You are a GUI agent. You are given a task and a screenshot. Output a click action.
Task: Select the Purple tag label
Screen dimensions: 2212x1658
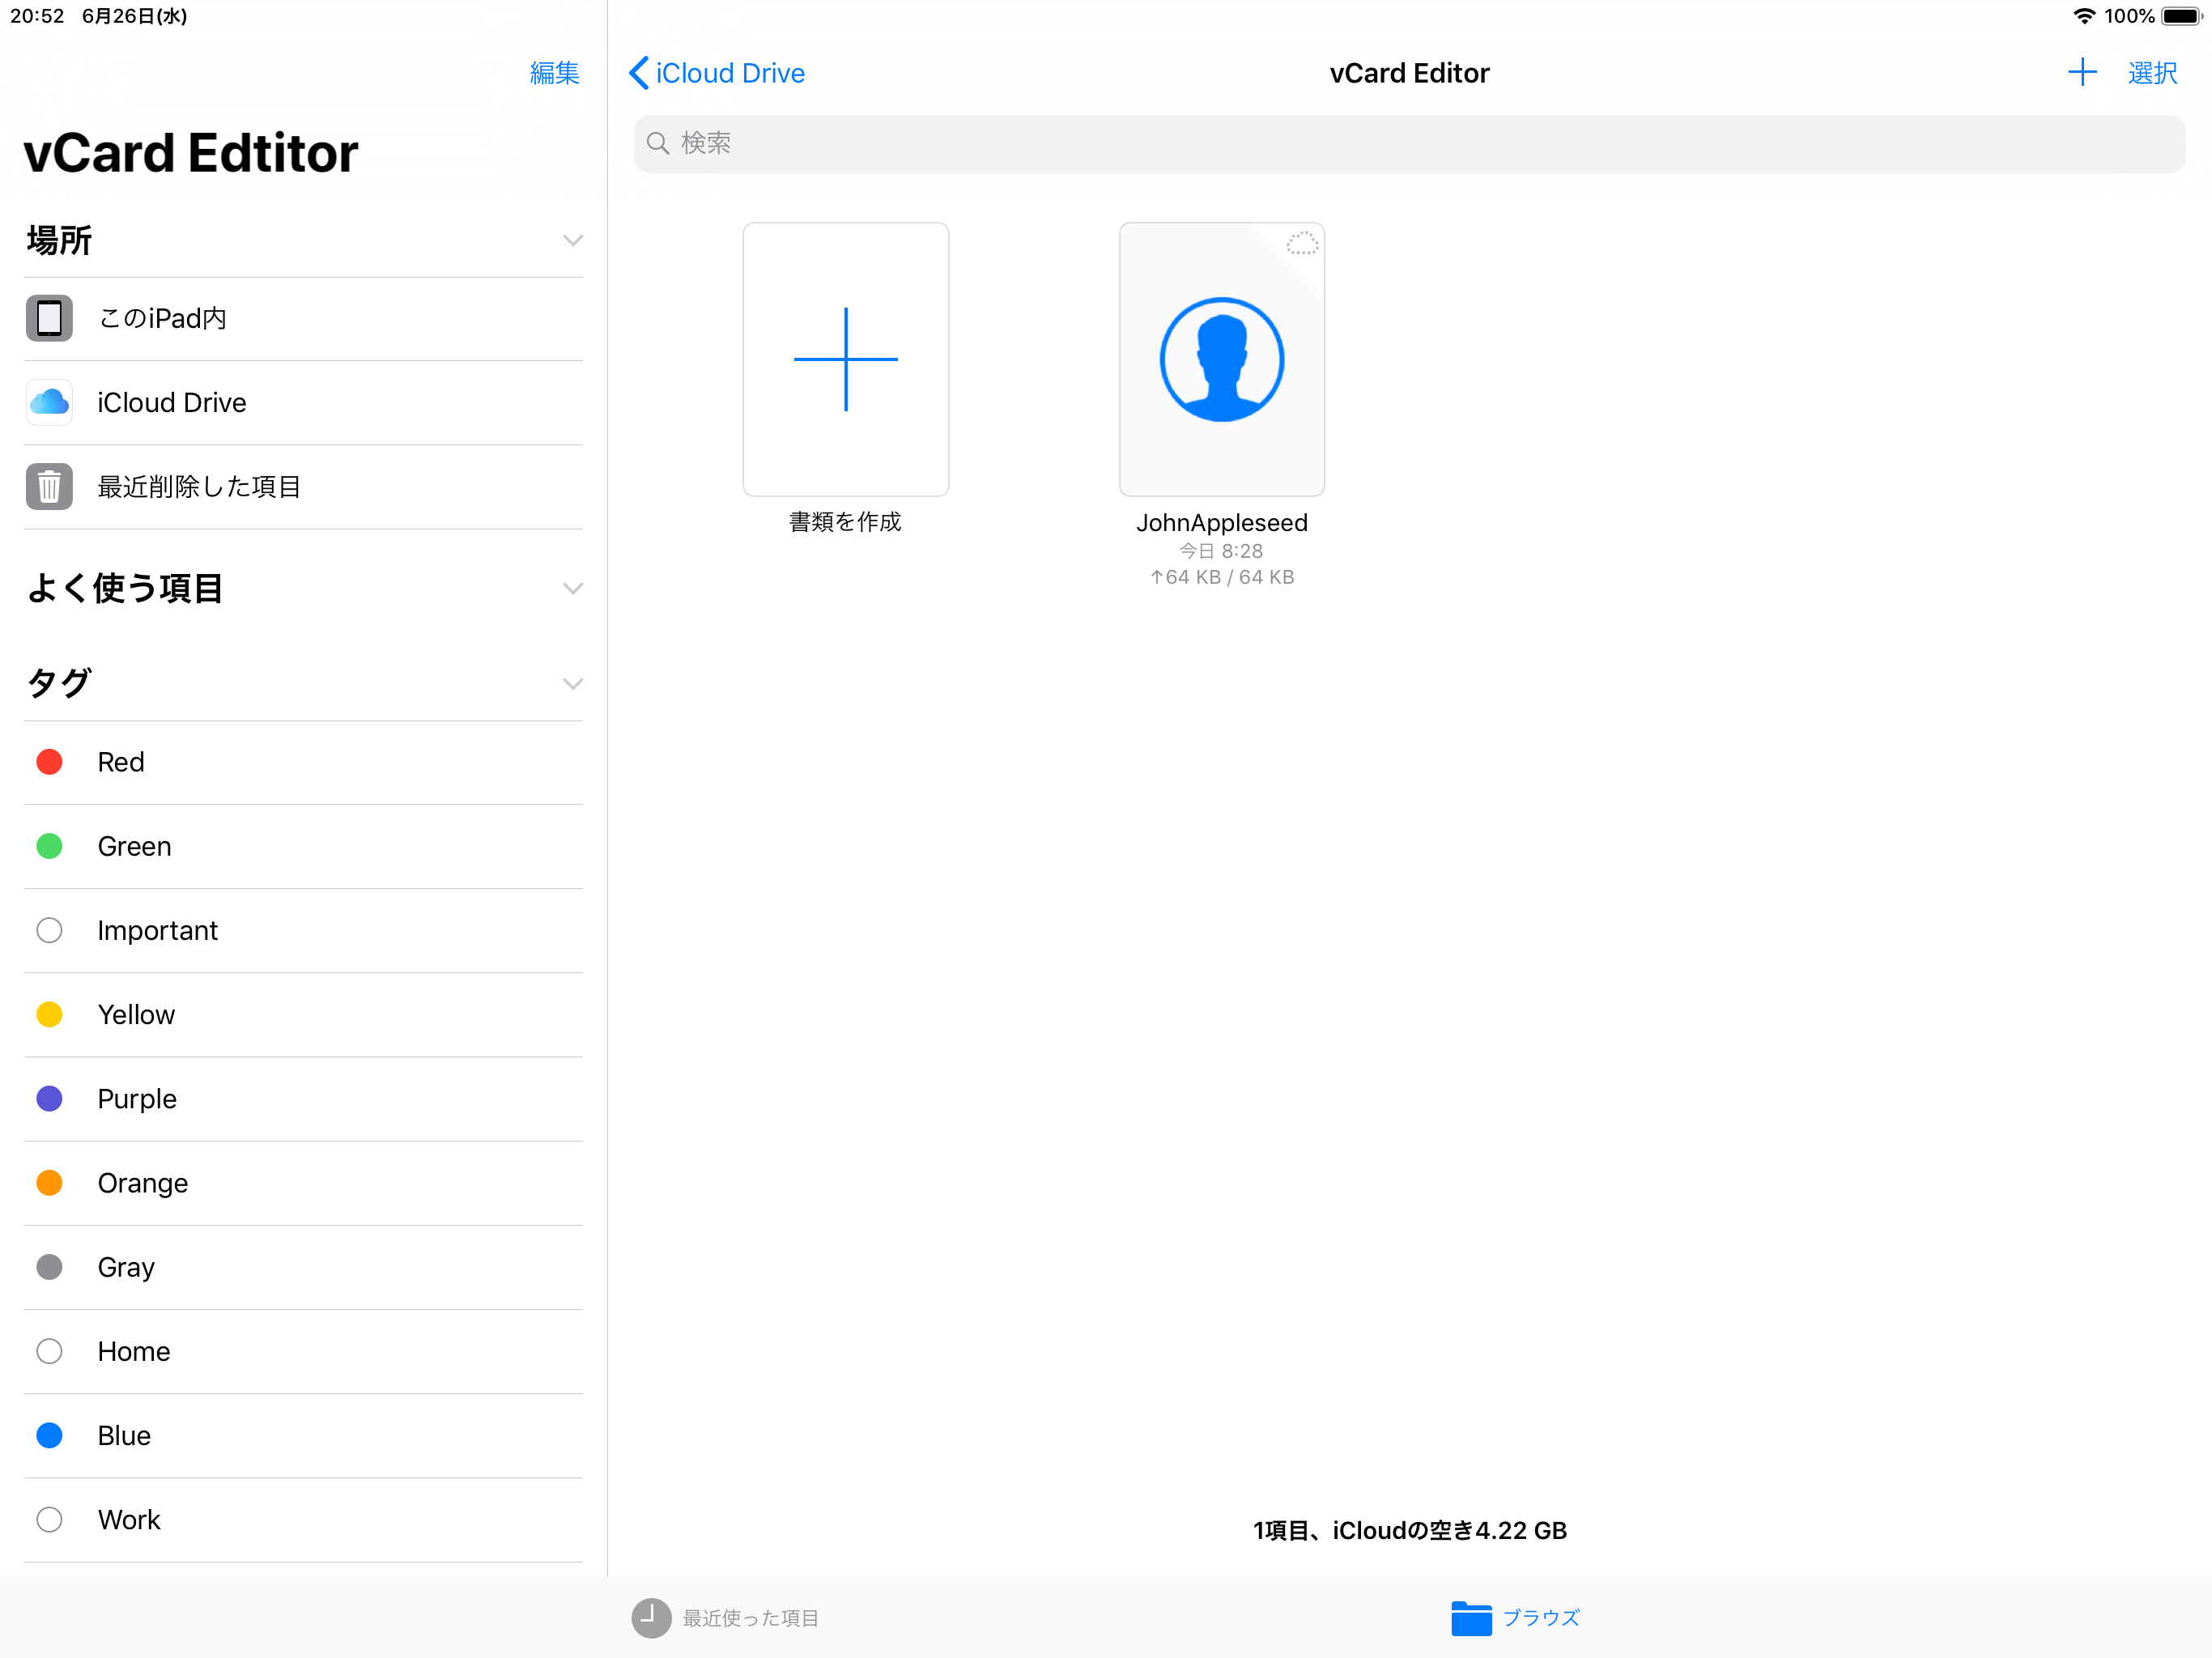137,1099
